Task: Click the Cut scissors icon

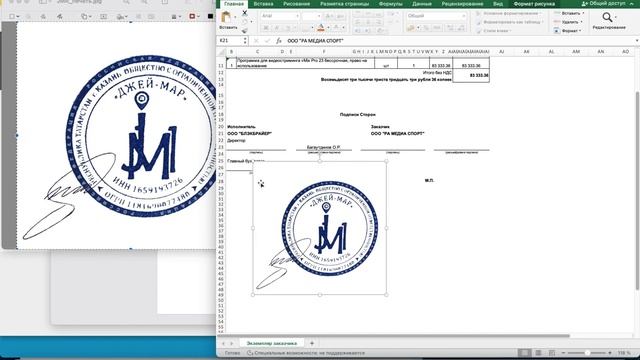Action: [244, 13]
